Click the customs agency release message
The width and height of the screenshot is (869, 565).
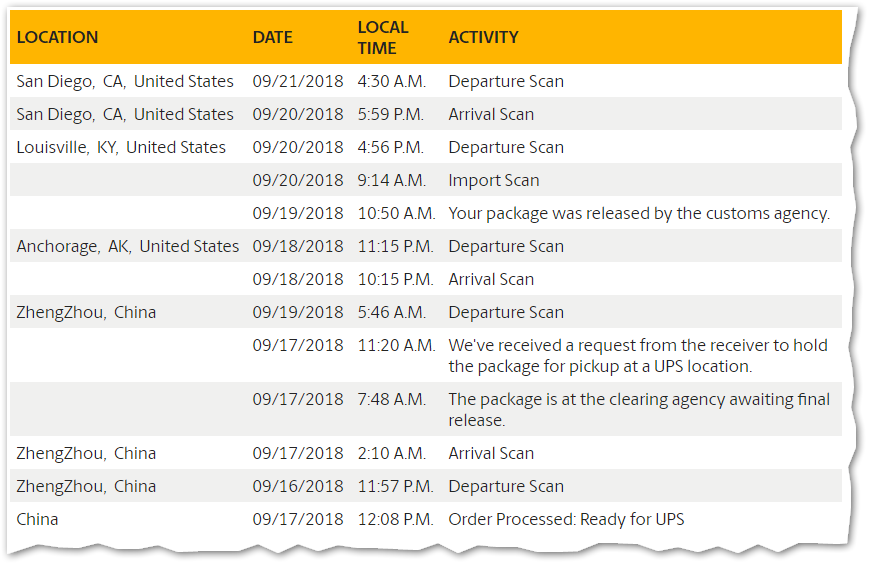point(639,213)
